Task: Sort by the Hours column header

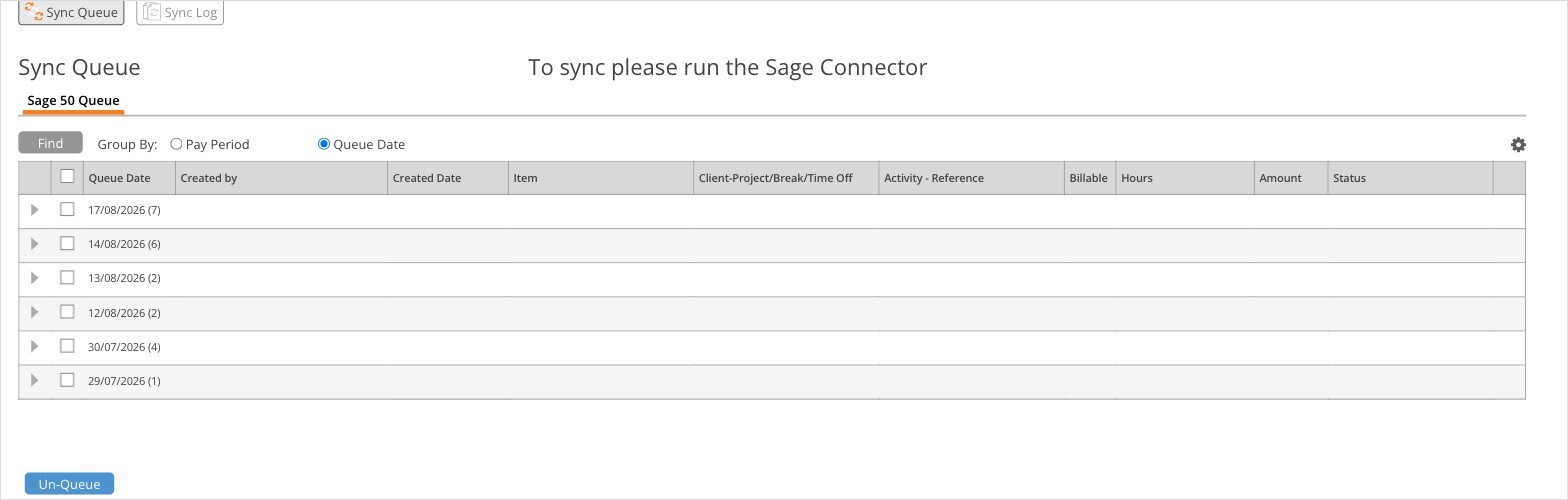Action: [x=1185, y=178]
